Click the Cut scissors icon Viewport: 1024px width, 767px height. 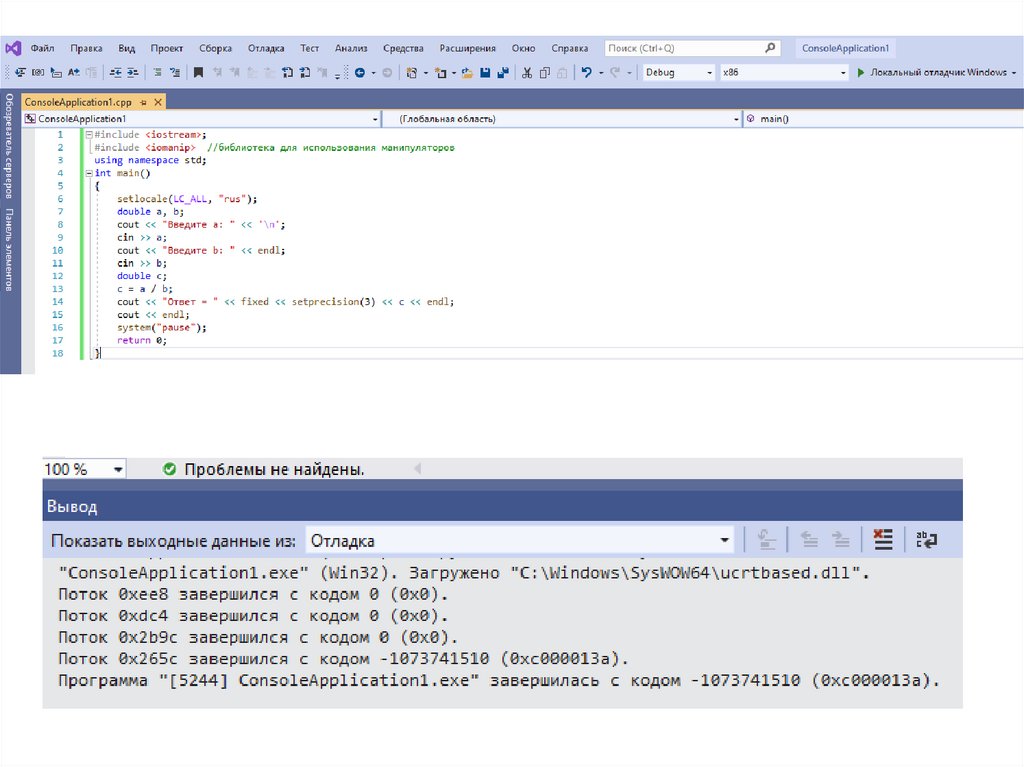[527, 73]
